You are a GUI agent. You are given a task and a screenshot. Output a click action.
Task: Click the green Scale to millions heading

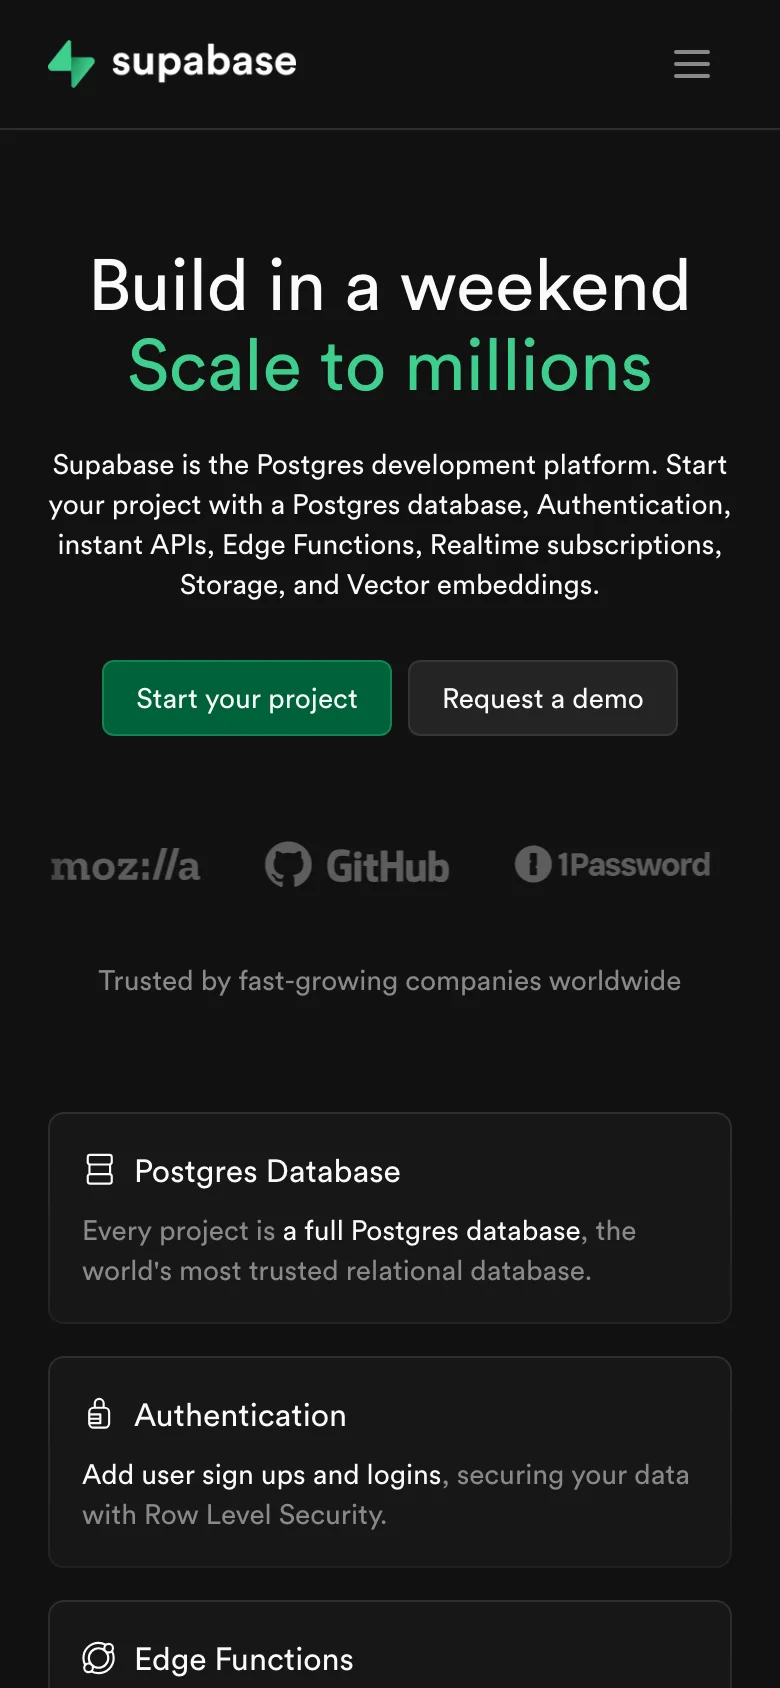pos(390,366)
